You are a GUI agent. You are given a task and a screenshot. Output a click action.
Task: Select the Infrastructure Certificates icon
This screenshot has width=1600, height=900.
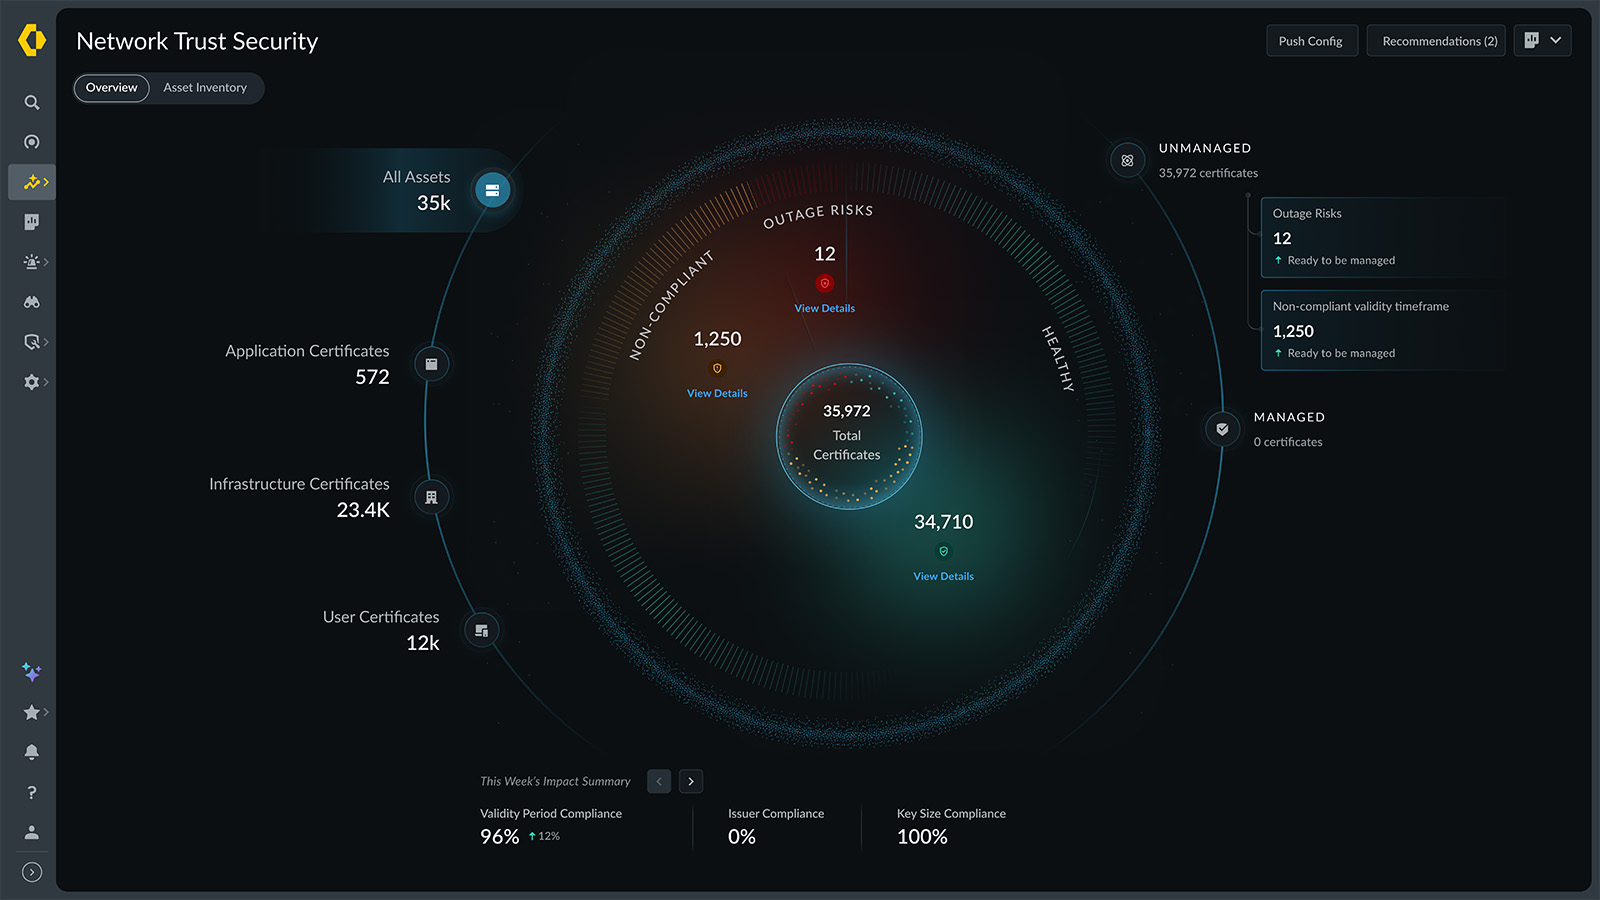(x=431, y=497)
